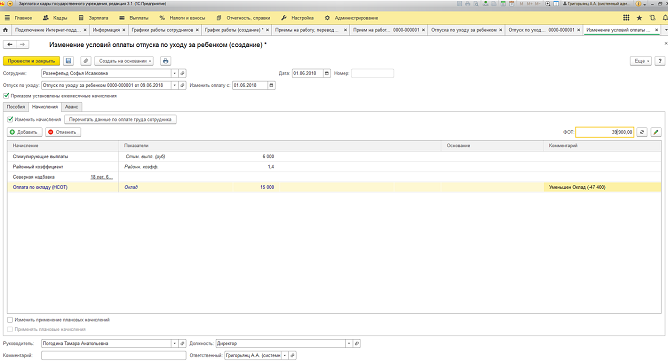Print the document using the printer icon
668x363 pixels.
[x=165, y=61]
